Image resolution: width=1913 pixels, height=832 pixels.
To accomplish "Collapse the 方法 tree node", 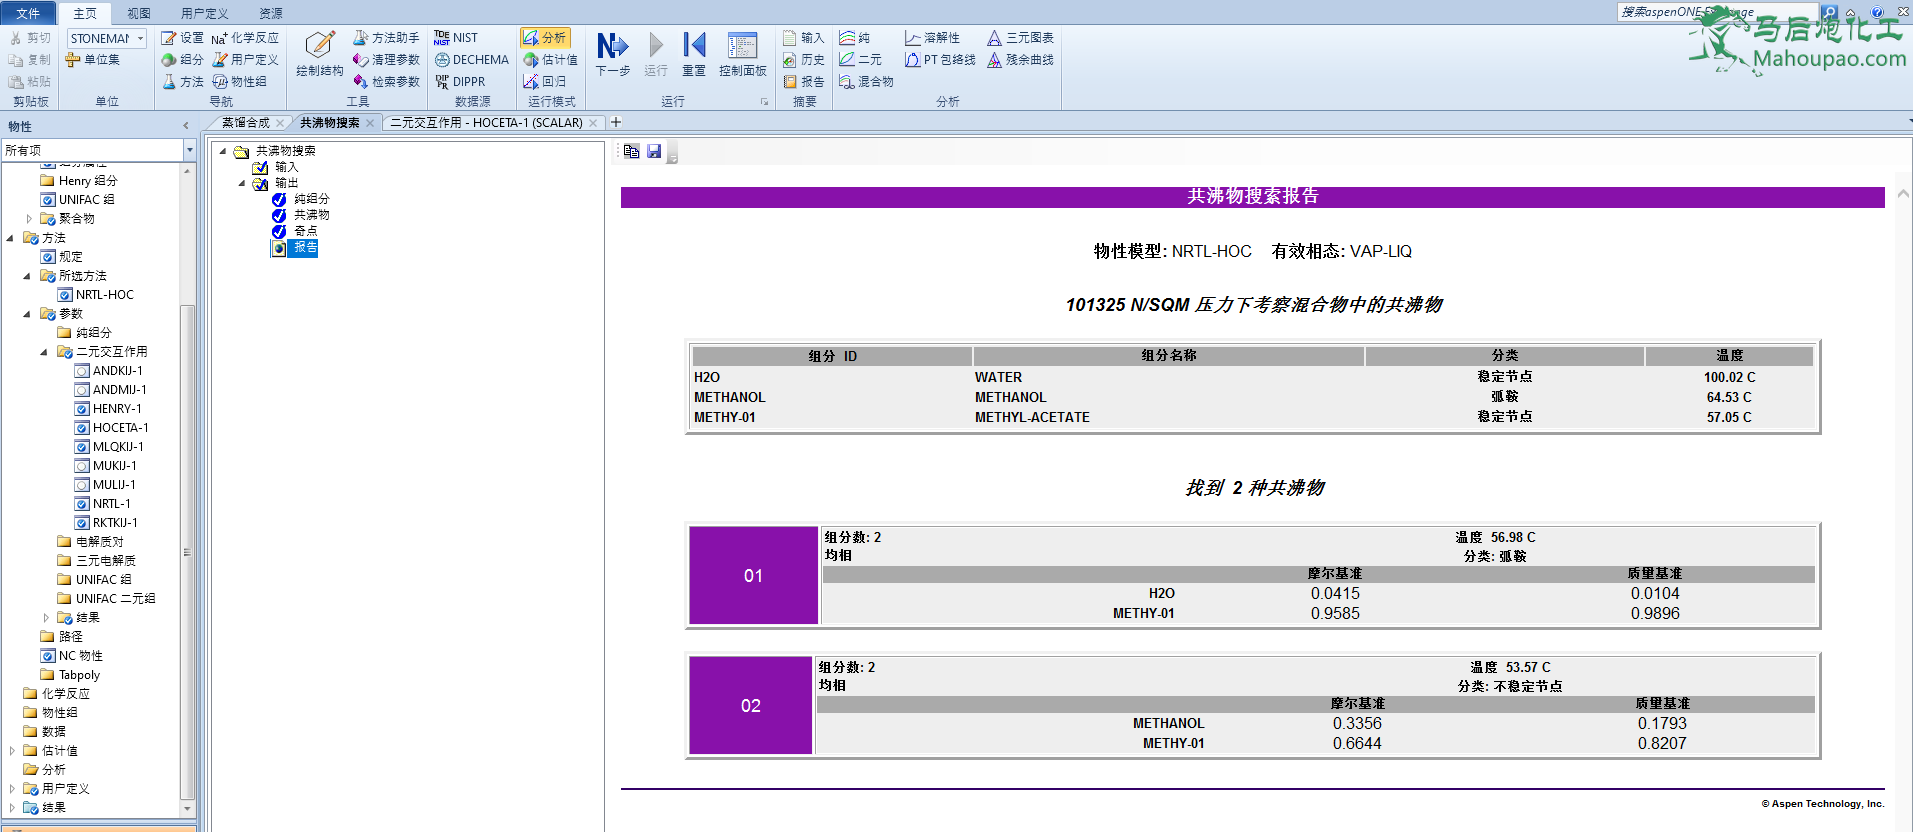I will 10,238.
